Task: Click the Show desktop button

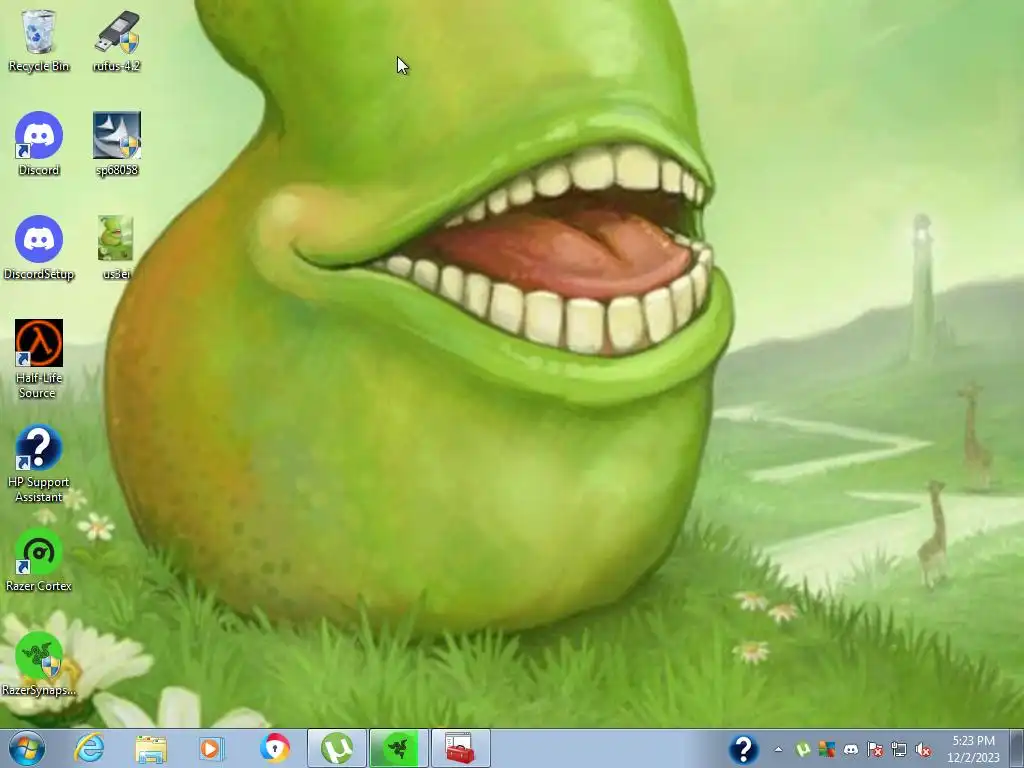Action: click(1017, 748)
